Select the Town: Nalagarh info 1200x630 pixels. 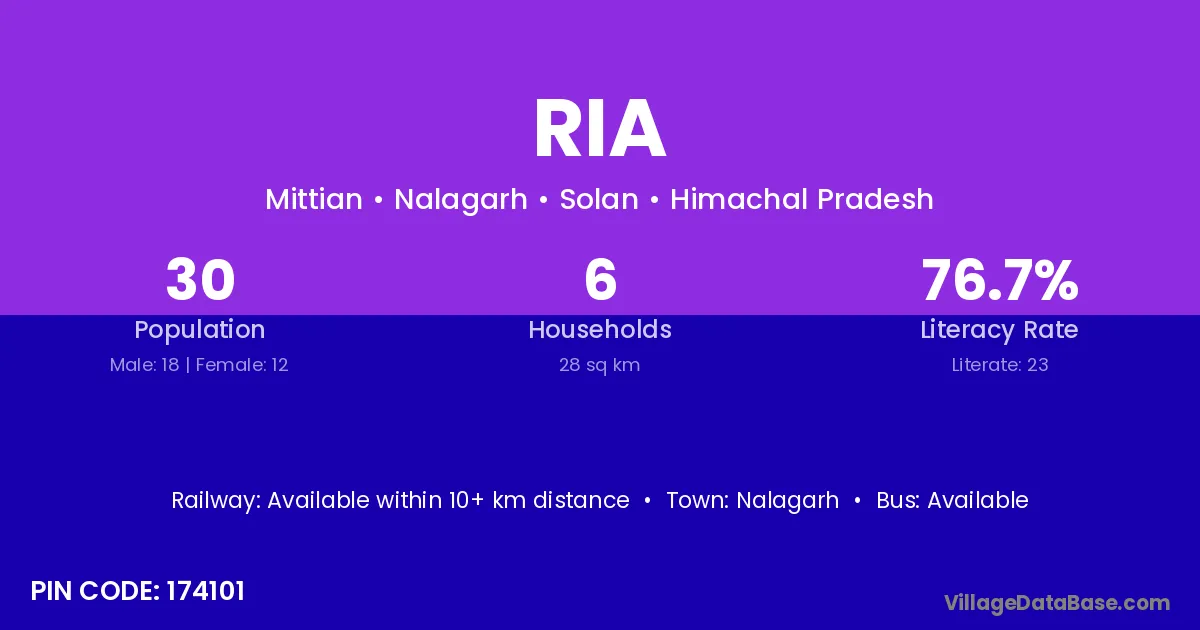(752, 500)
